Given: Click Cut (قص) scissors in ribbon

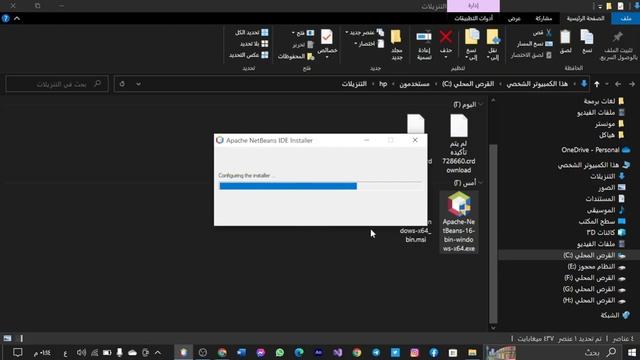Looking at the screenshot, I should point(543,32).
